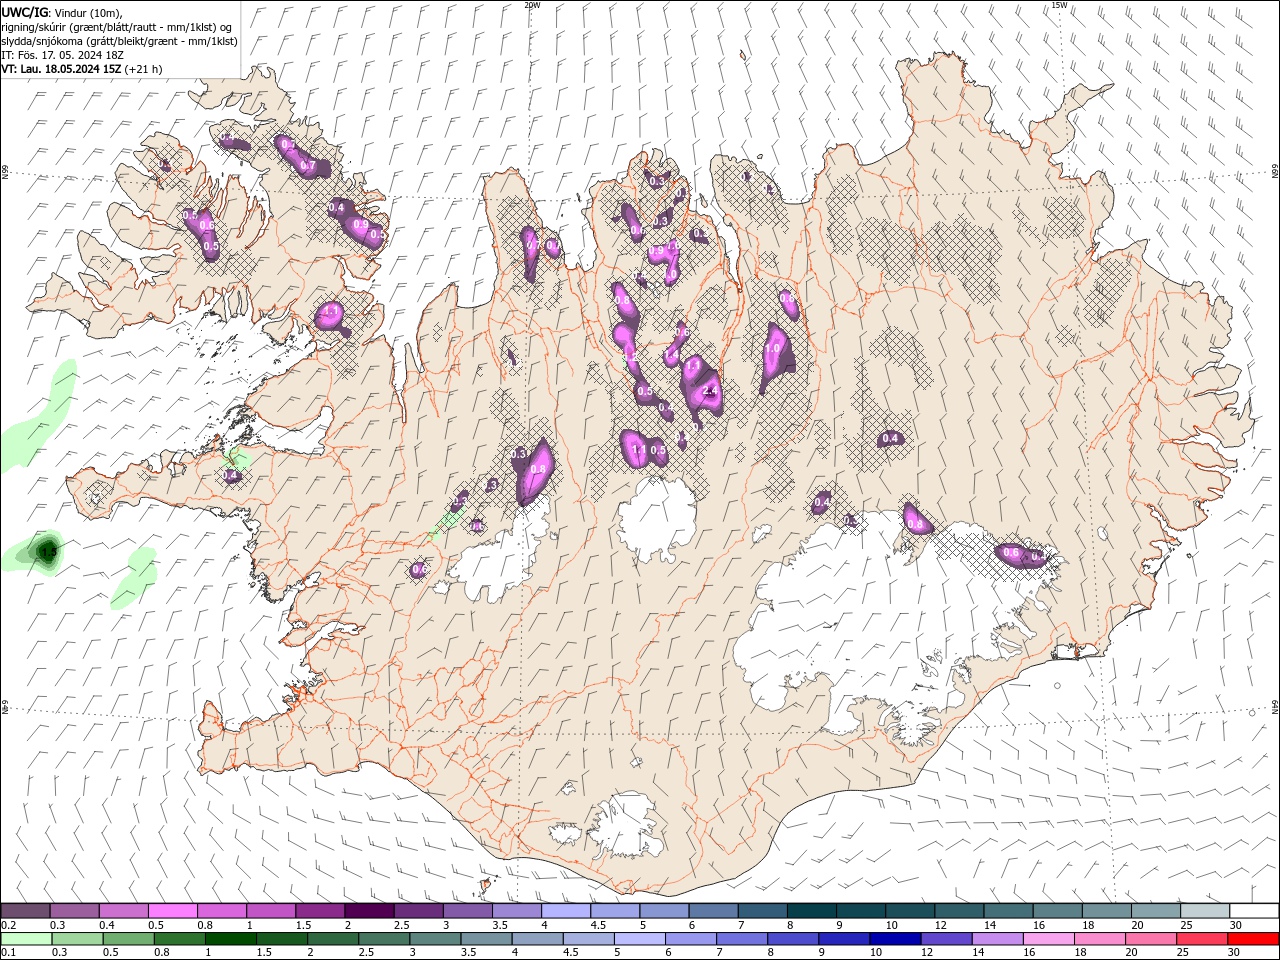The image size is (1280, 960).
Task: Select the bright pink 0.5–0.8 swatch, top legend row
Action: 173,911
